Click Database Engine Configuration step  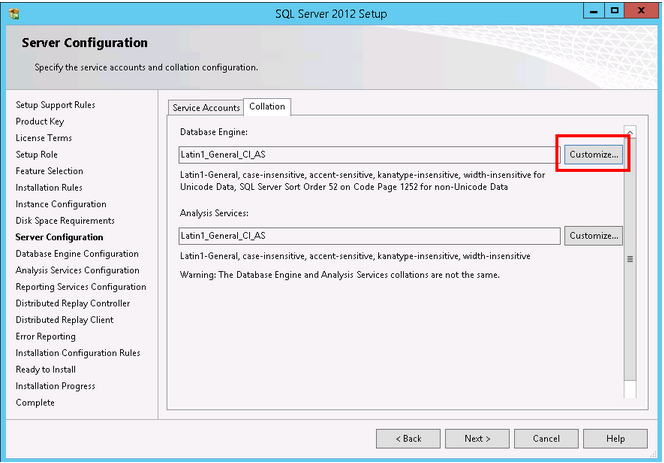[x=77, y=254]
